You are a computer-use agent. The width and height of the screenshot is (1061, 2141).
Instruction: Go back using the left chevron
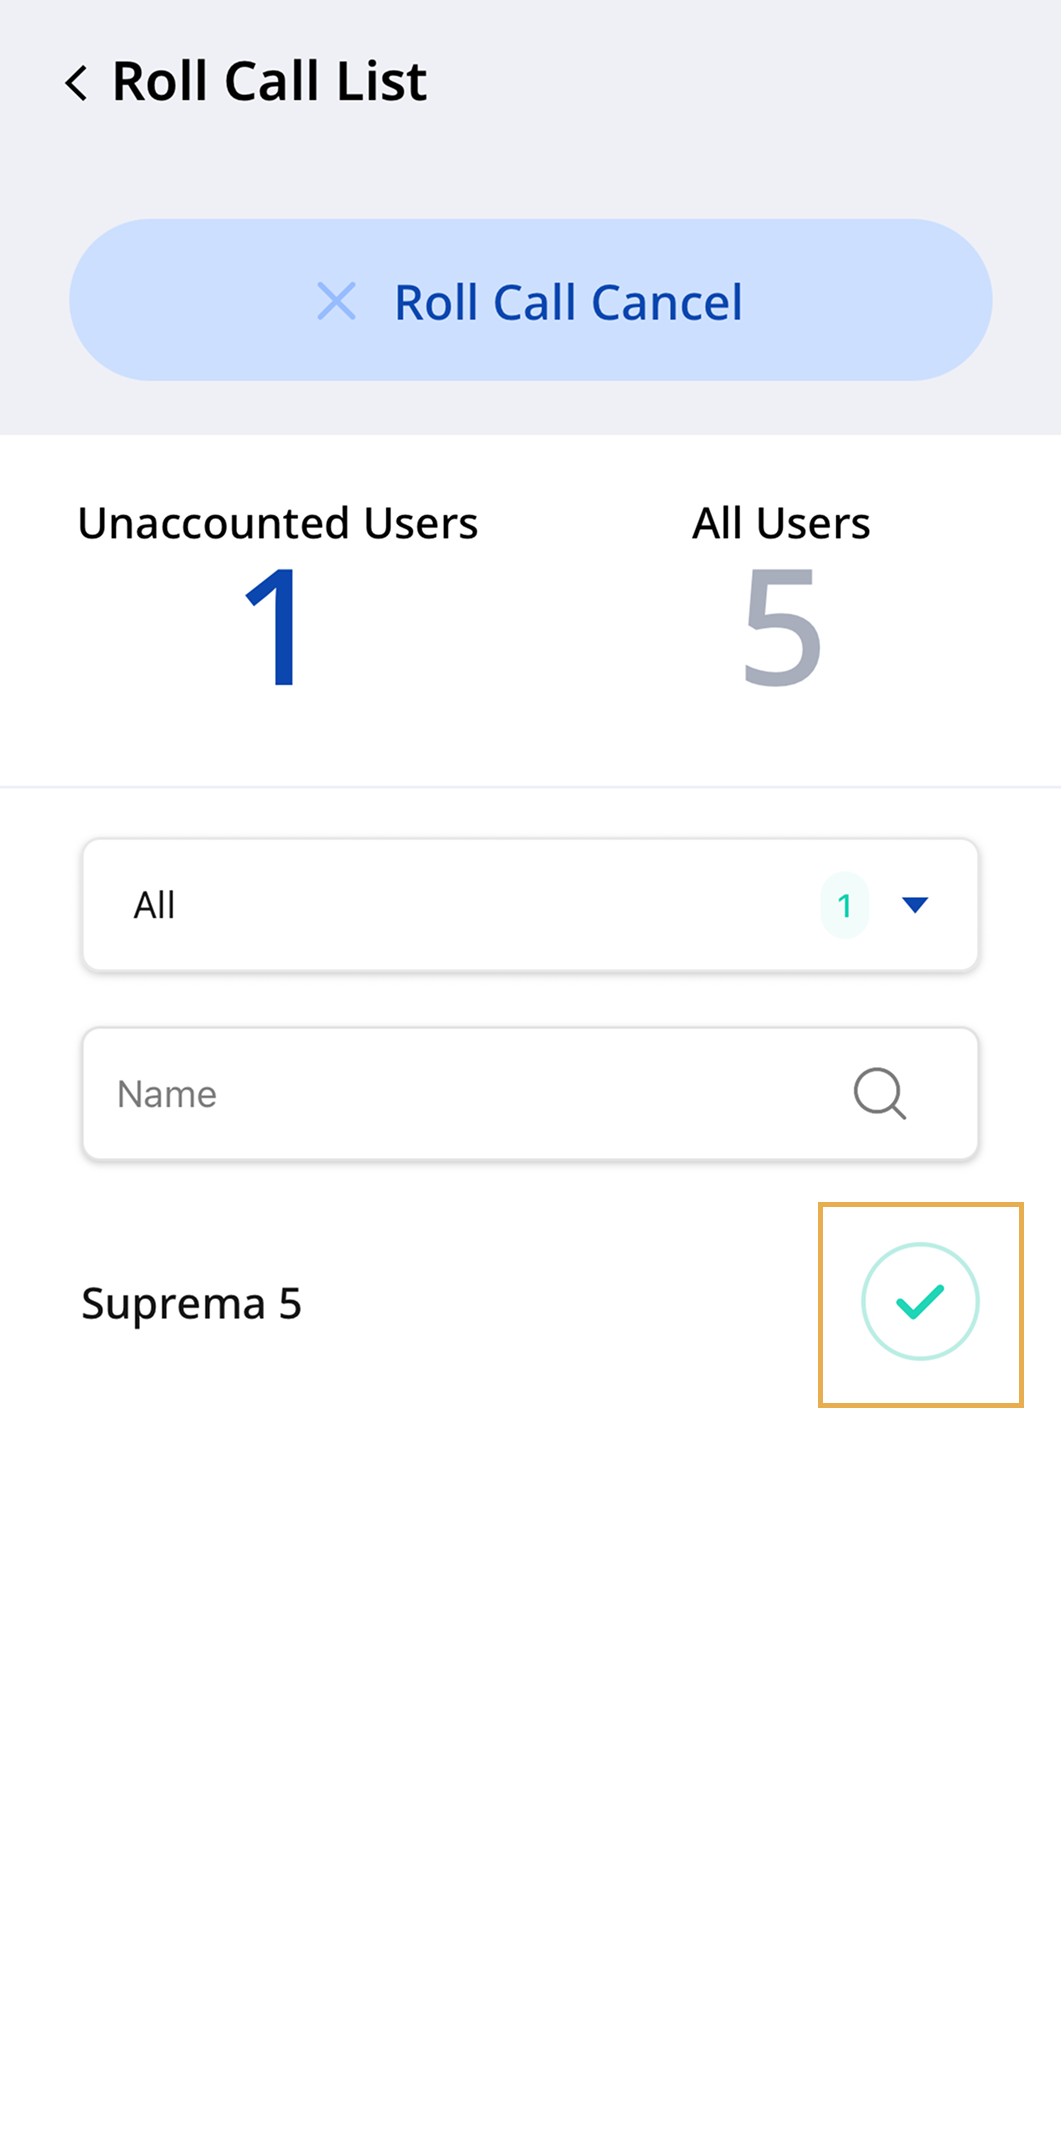click(x=76, y=82)
